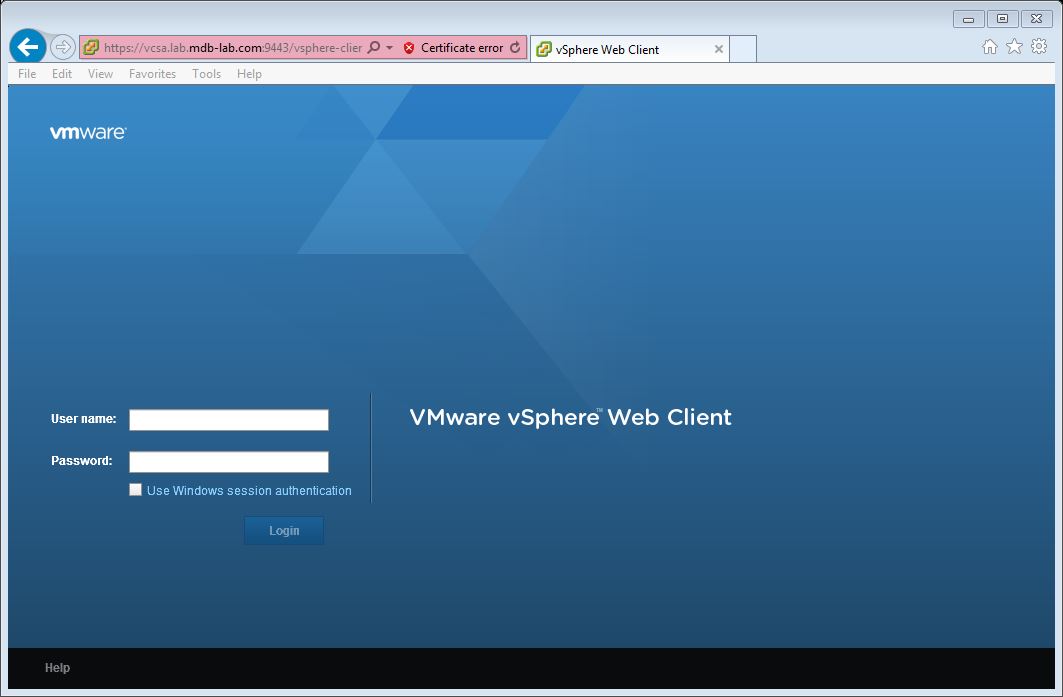
Task: Open the Tools gear icon
Action: click(1039, 46)
